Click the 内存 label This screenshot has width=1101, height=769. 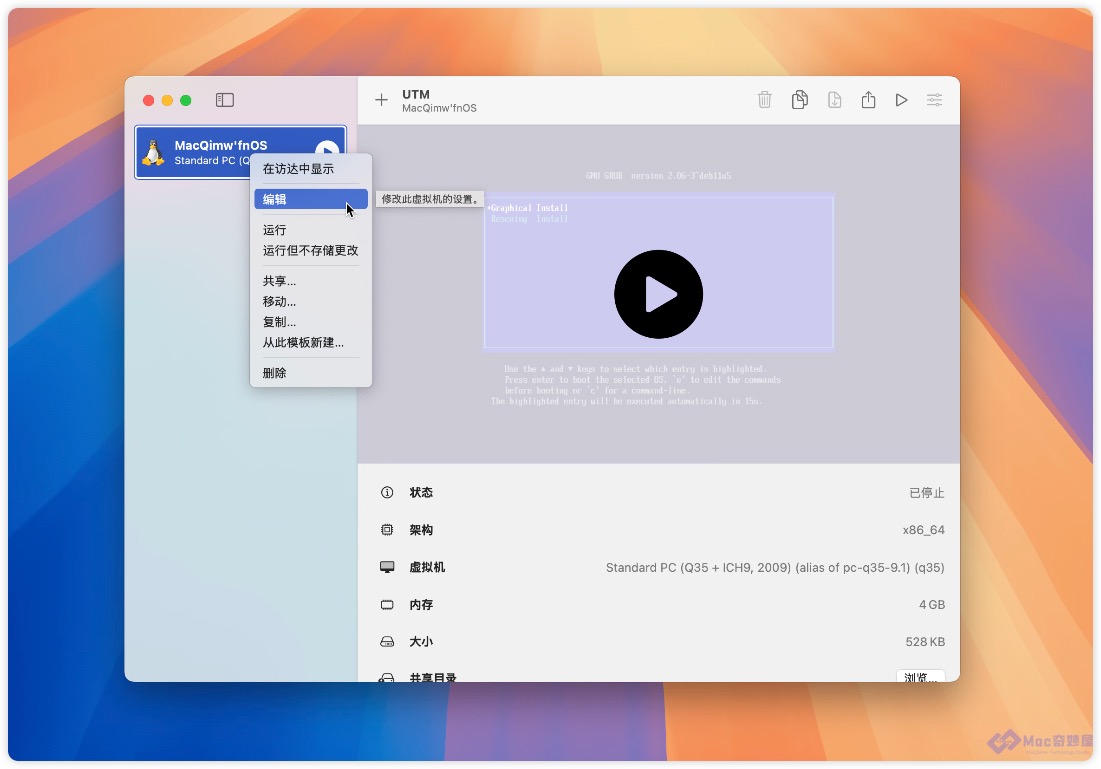pyautogui.click(x=421, y=605)
